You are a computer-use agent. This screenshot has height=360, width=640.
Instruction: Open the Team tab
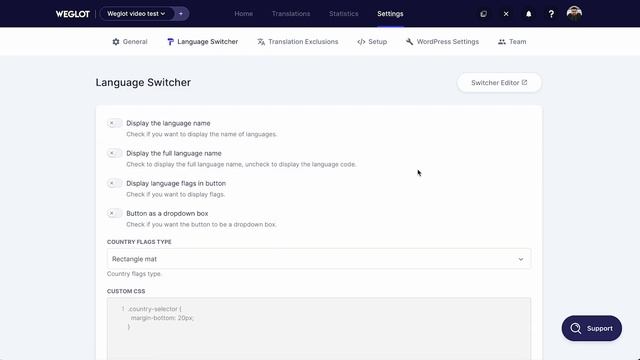click(512, 42)
